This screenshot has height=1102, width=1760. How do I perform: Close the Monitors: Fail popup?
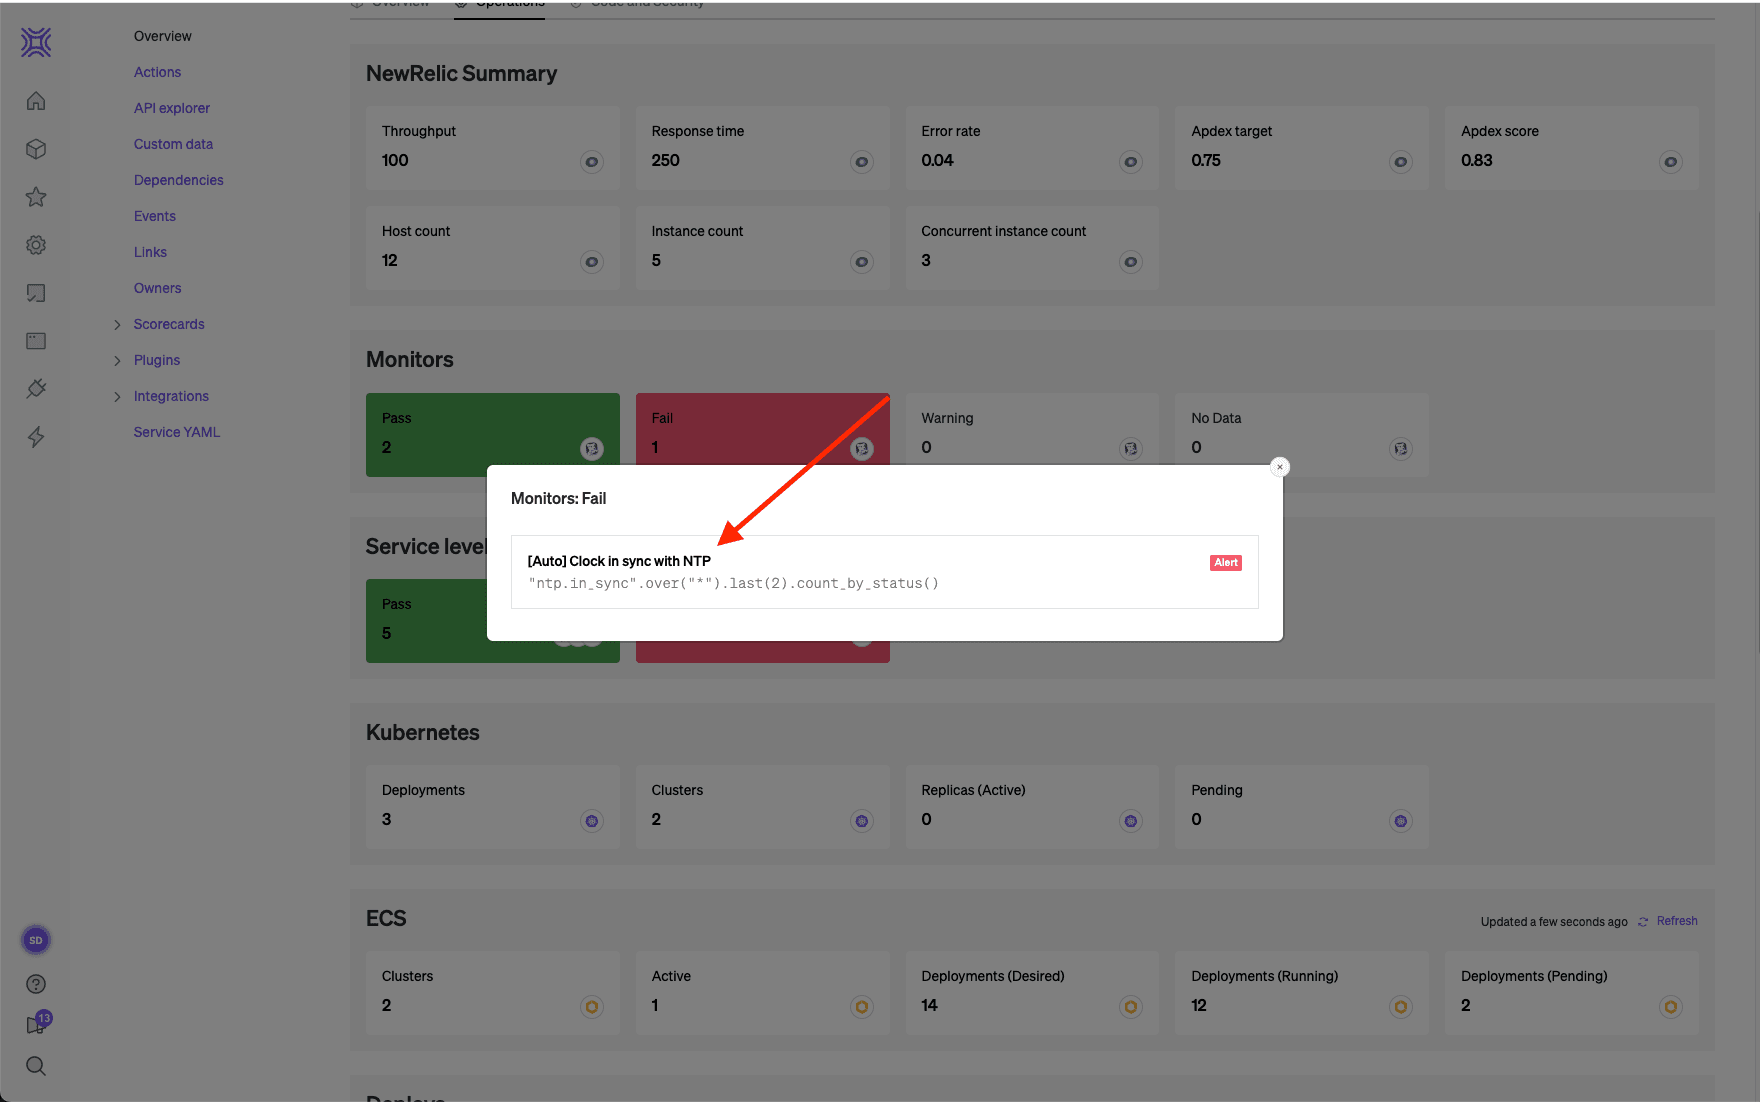click(1279, 467)
